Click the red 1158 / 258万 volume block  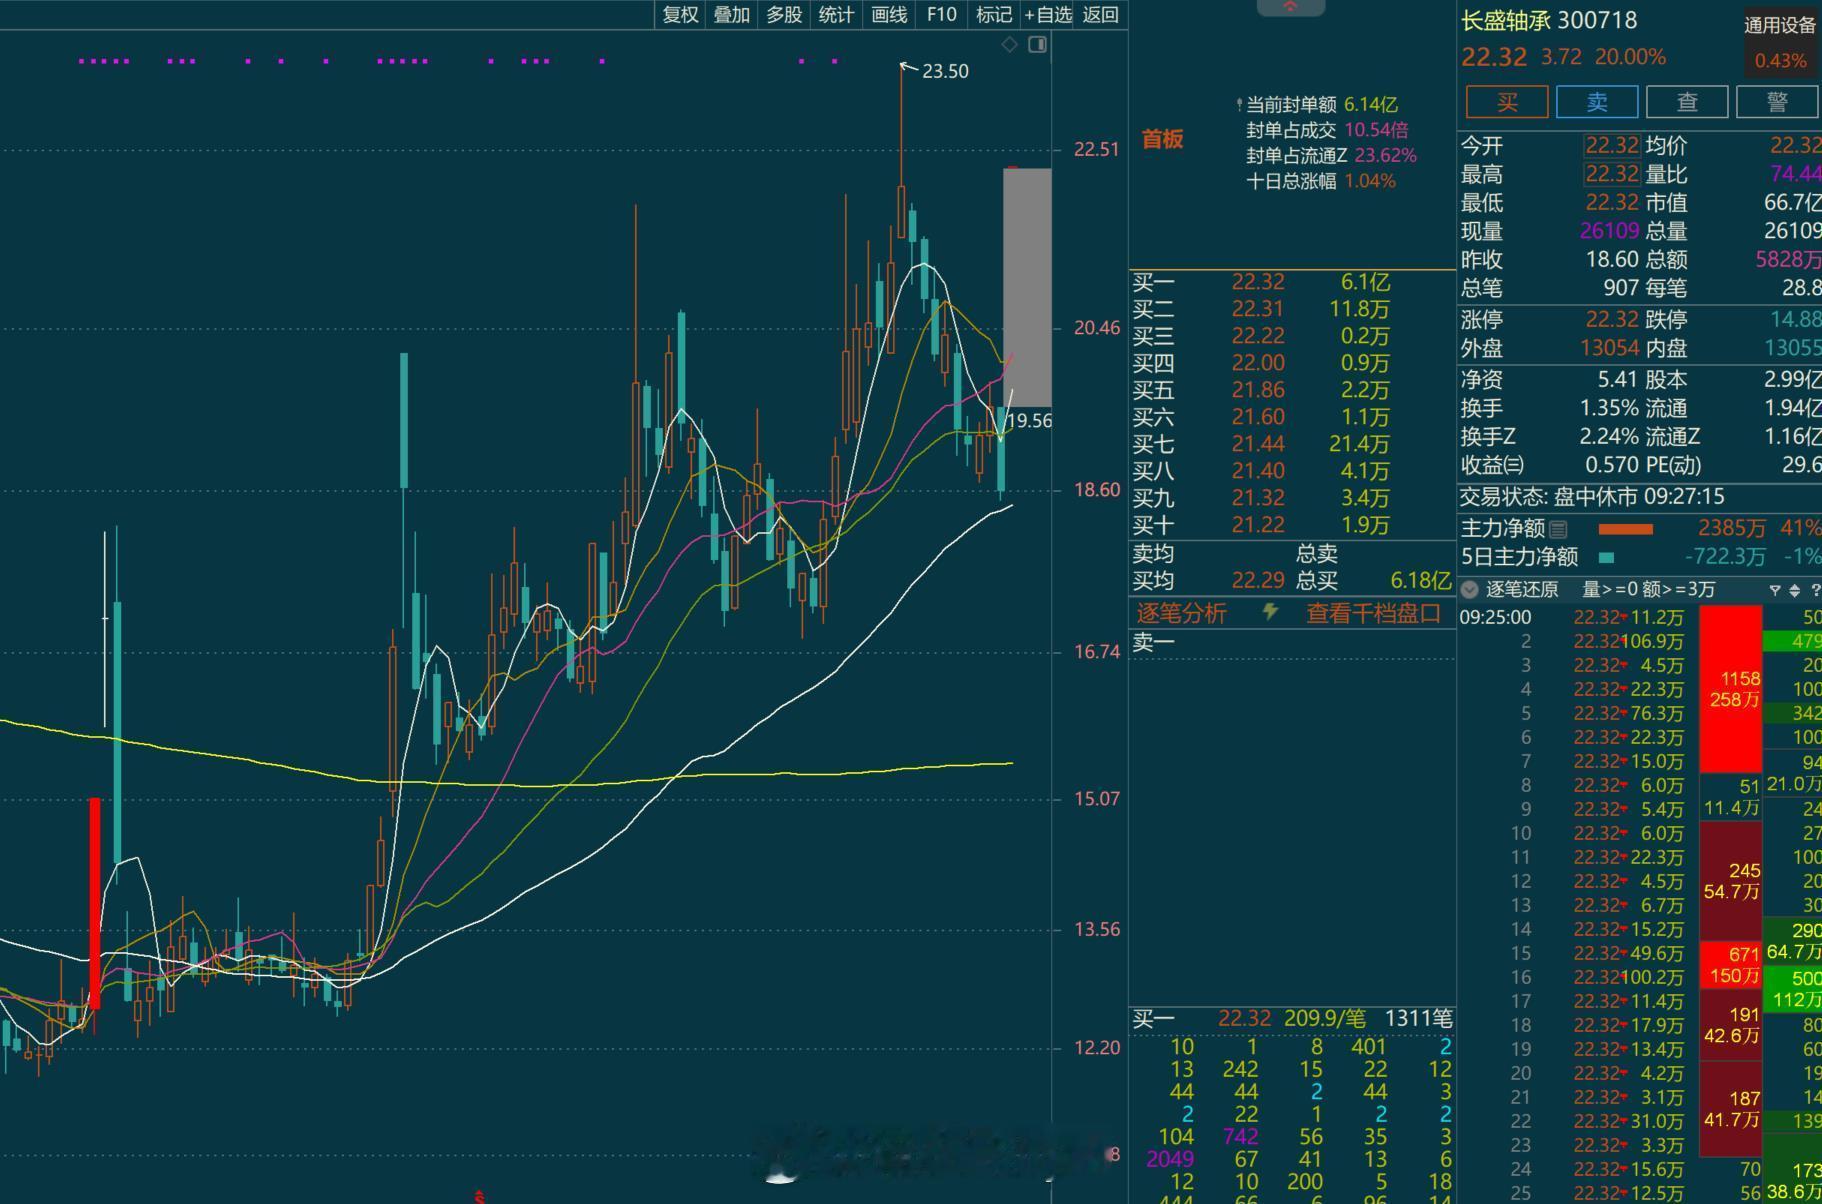pos(1731,689)
